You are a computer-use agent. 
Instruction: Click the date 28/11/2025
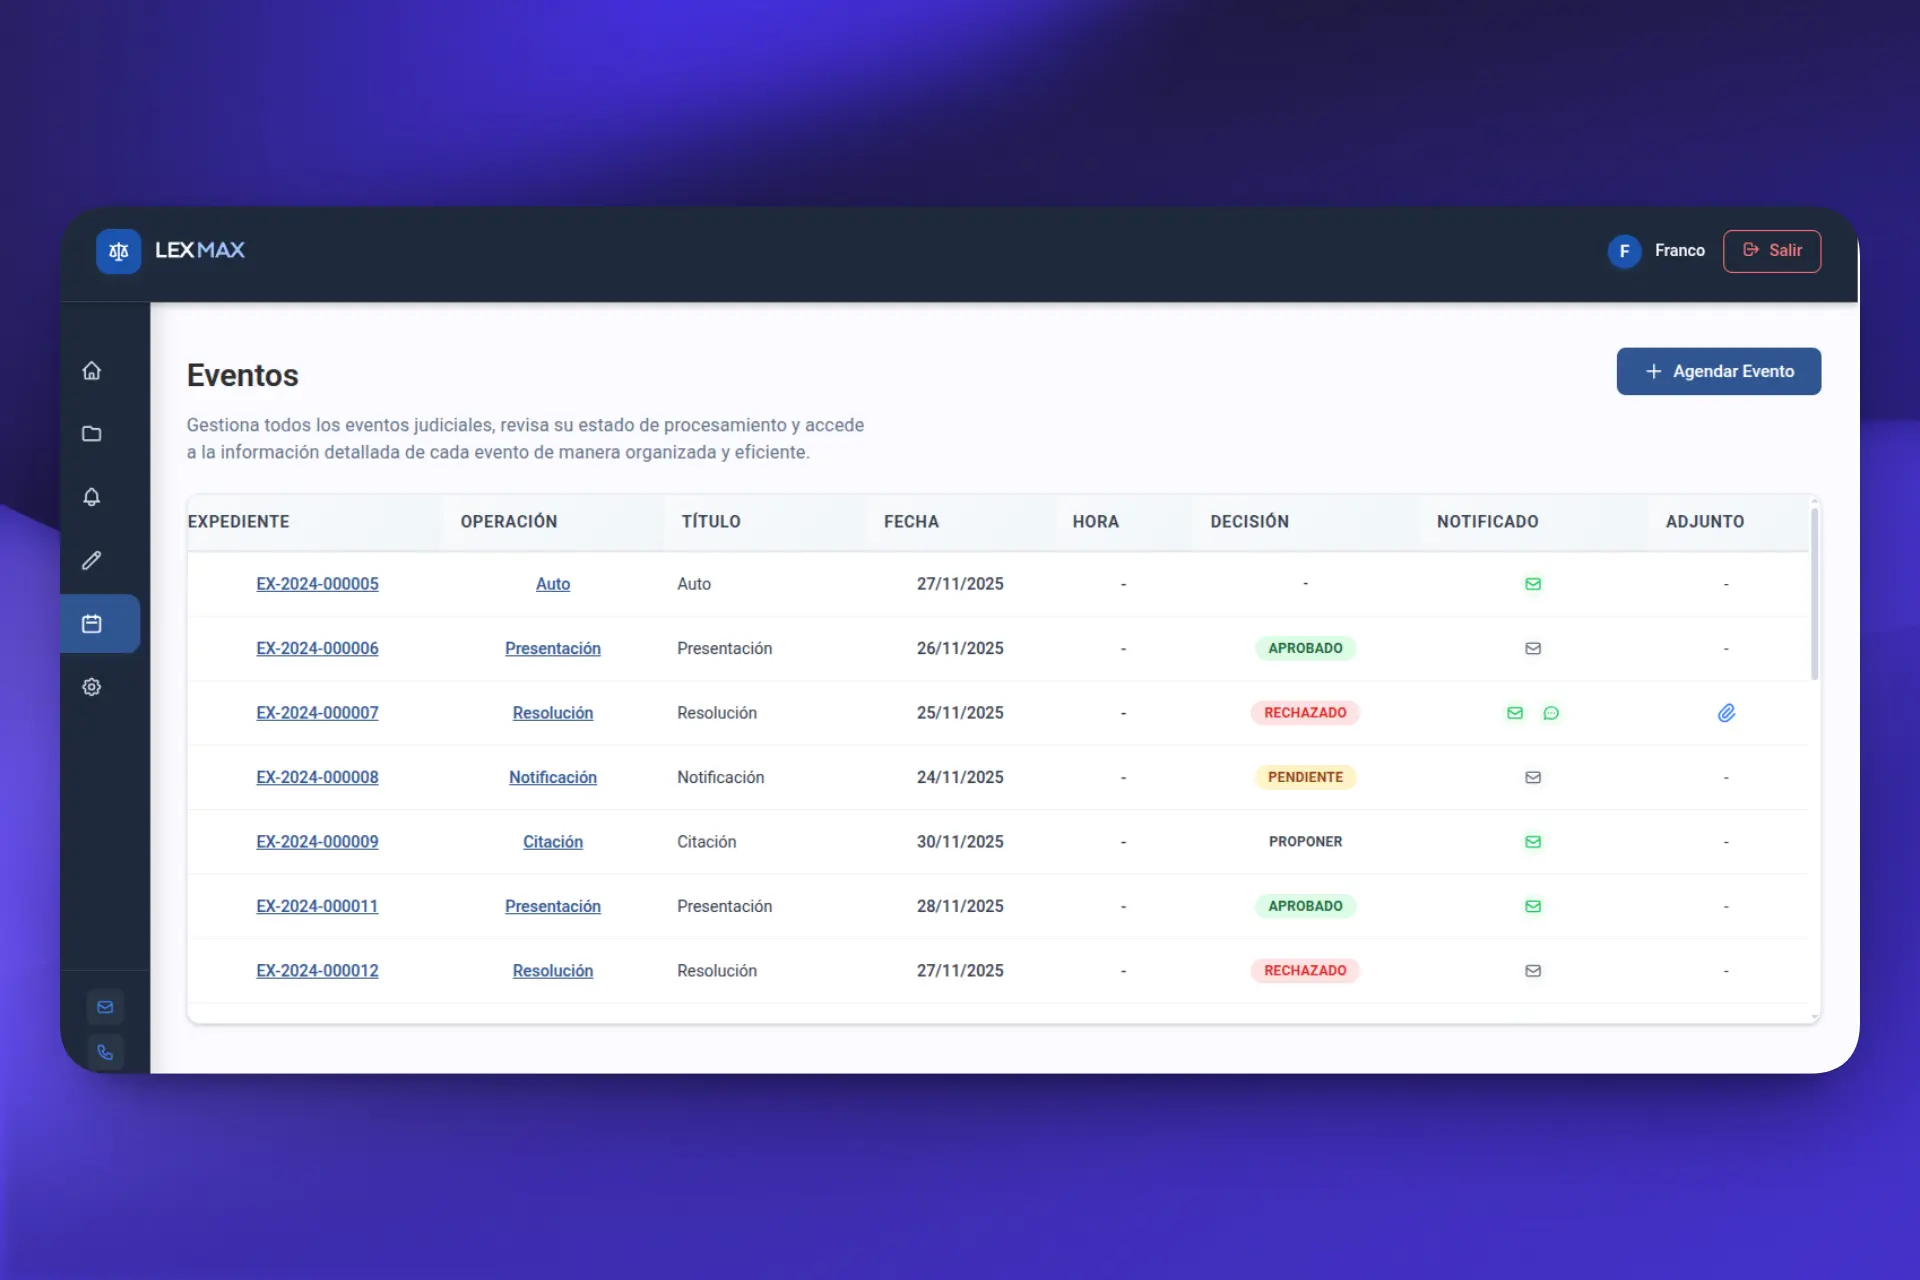point(960,906)
